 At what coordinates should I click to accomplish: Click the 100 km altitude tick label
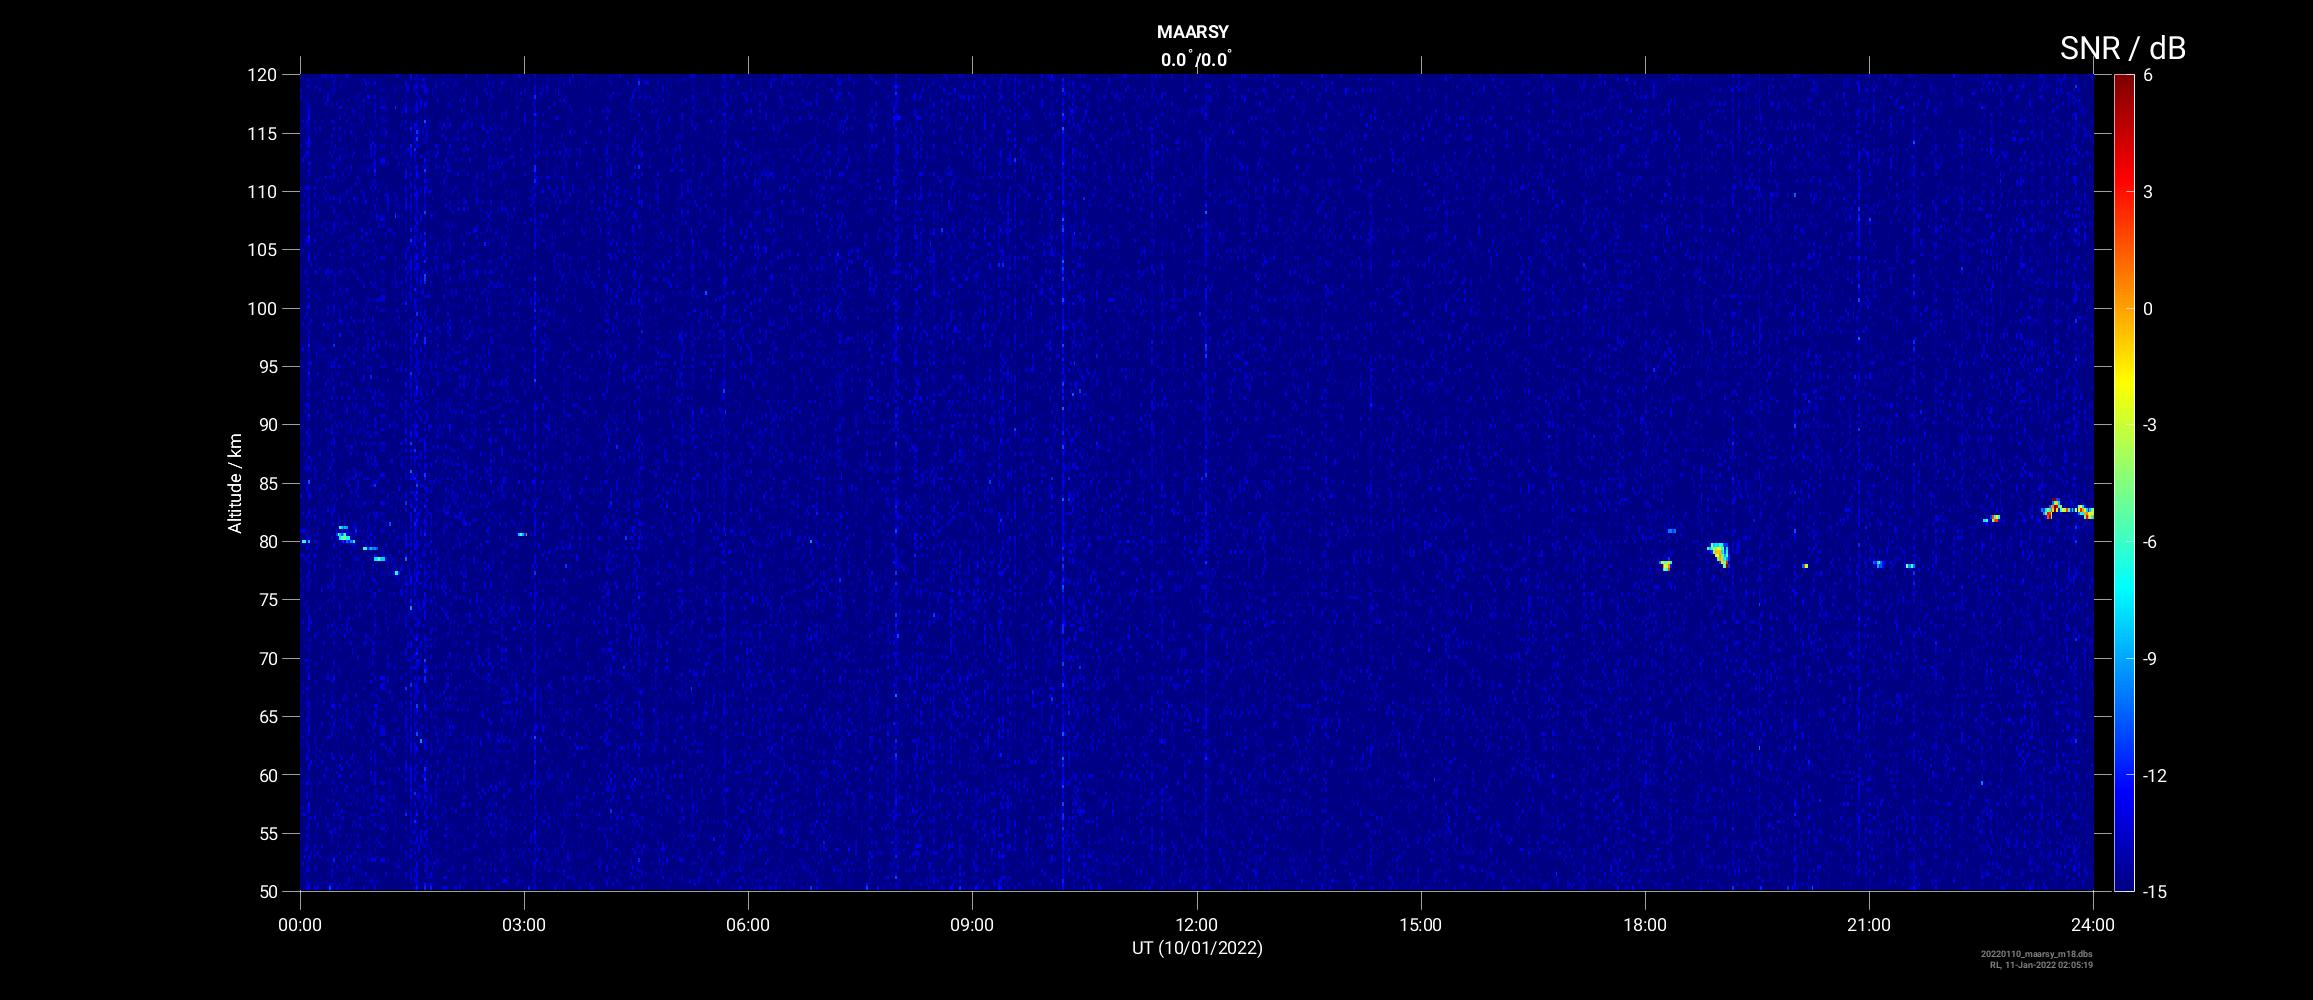pyautogui.click(x=261, y=308)
